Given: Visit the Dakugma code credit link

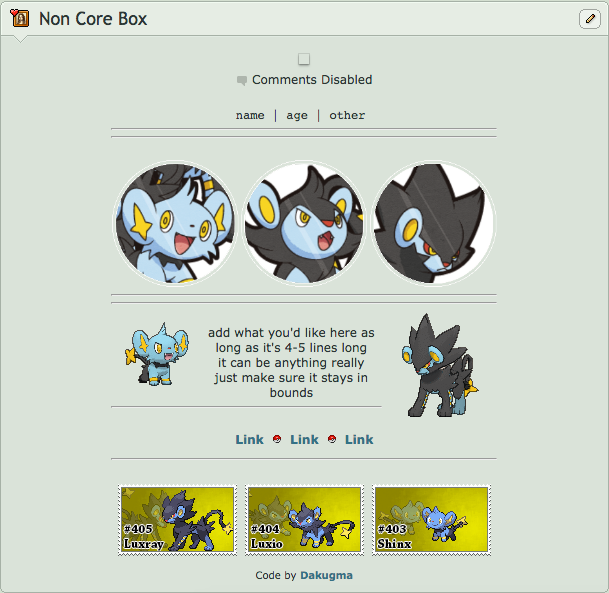Looking at the screenshot, I should pyautogui.click(x=326, y=575).
